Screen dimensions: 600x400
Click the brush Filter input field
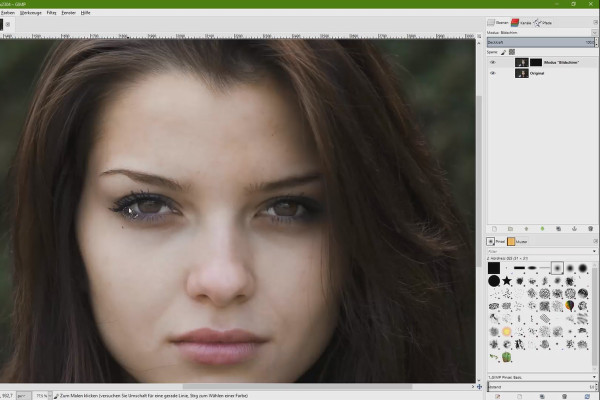pyautogui.click(x=539, y=251)
